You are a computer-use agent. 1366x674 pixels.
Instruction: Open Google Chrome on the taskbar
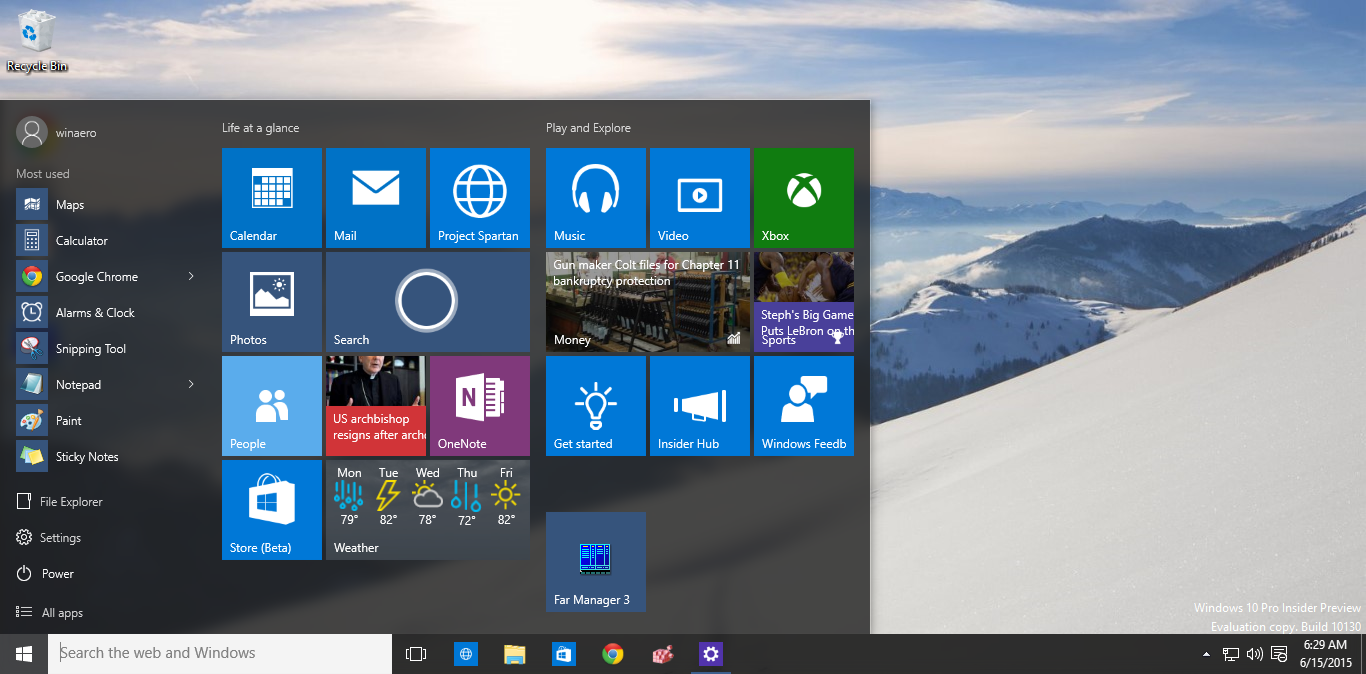click(613, 654)
